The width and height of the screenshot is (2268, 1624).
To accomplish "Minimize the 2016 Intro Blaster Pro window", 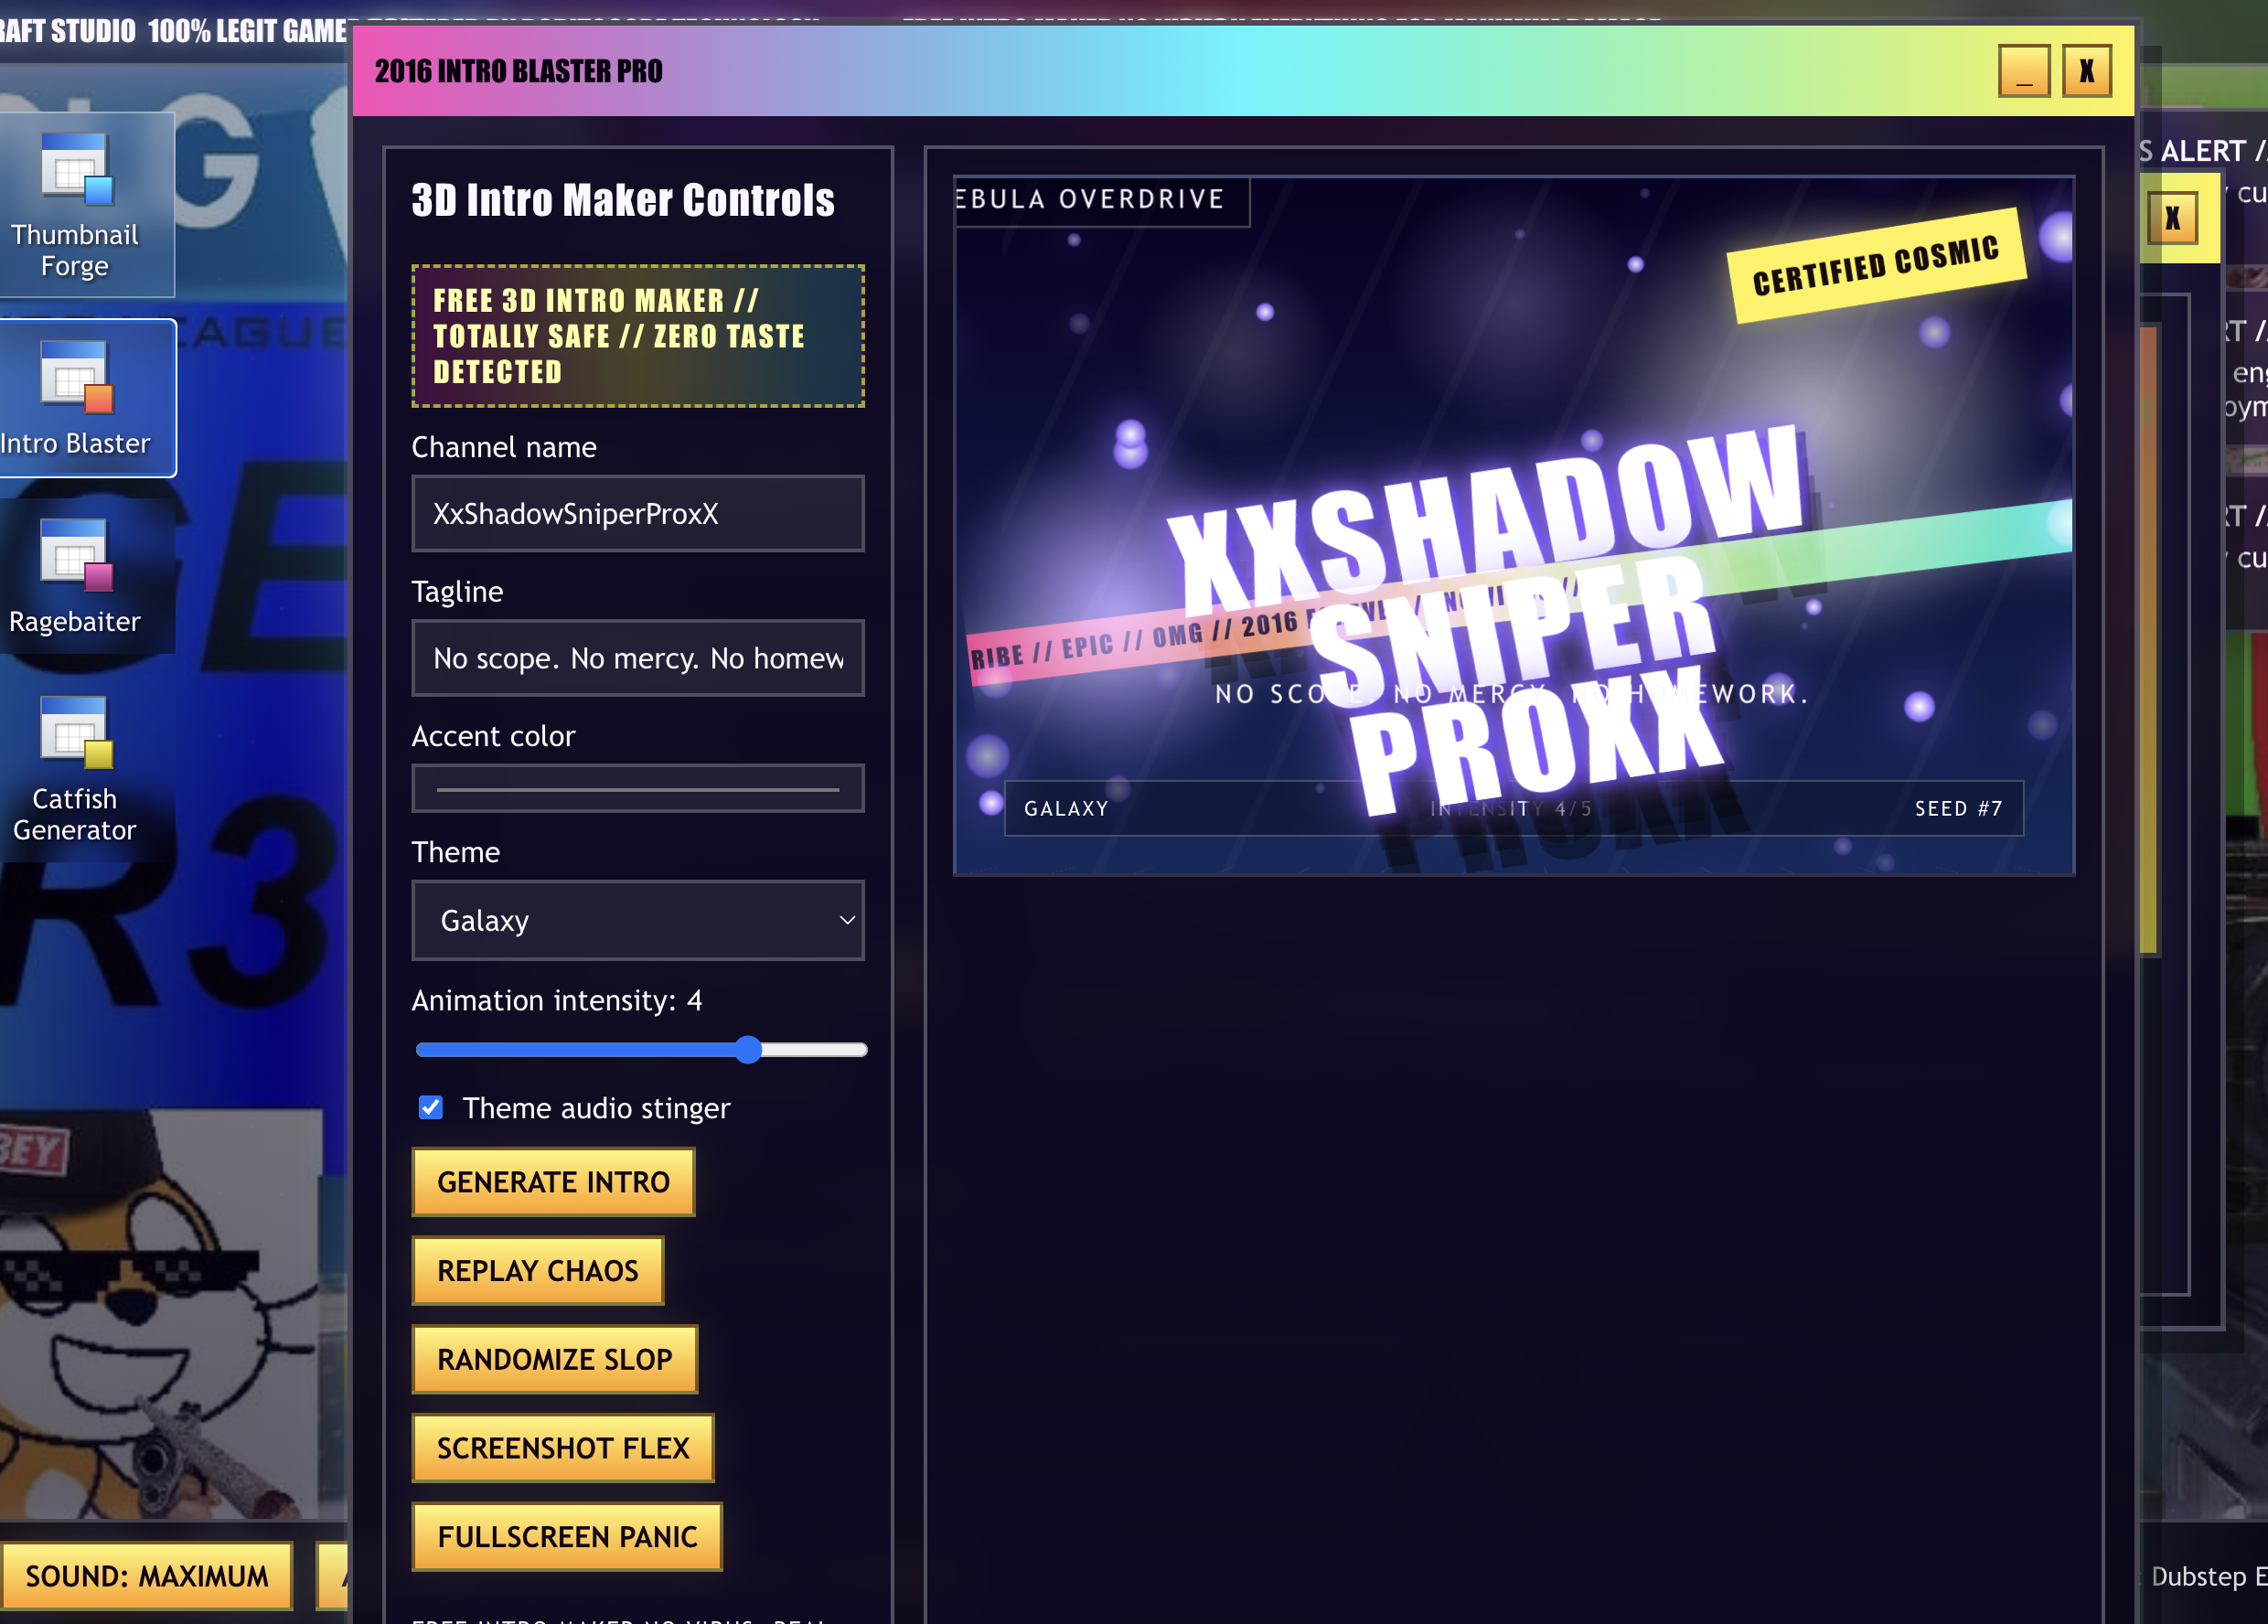I will 2023,71.
